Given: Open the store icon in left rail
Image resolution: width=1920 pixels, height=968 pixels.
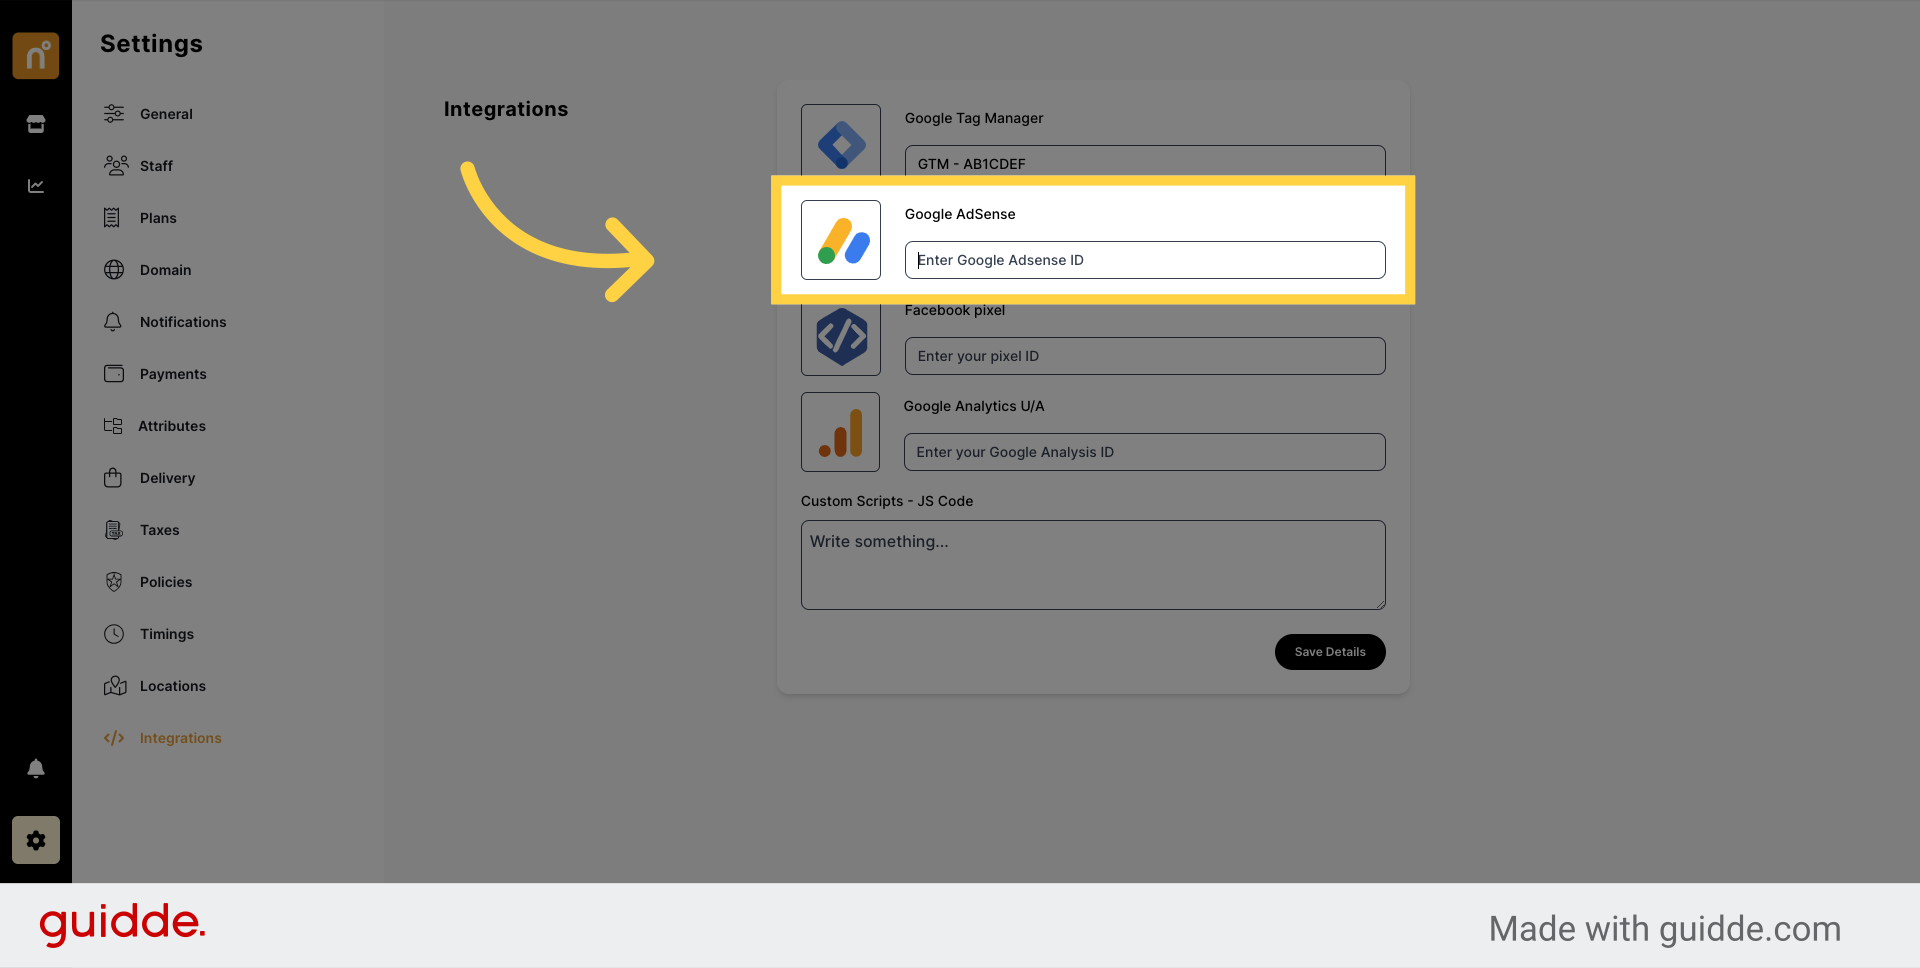Looking at the screenshot, I should pyautogui.click(x=36, y=124).
